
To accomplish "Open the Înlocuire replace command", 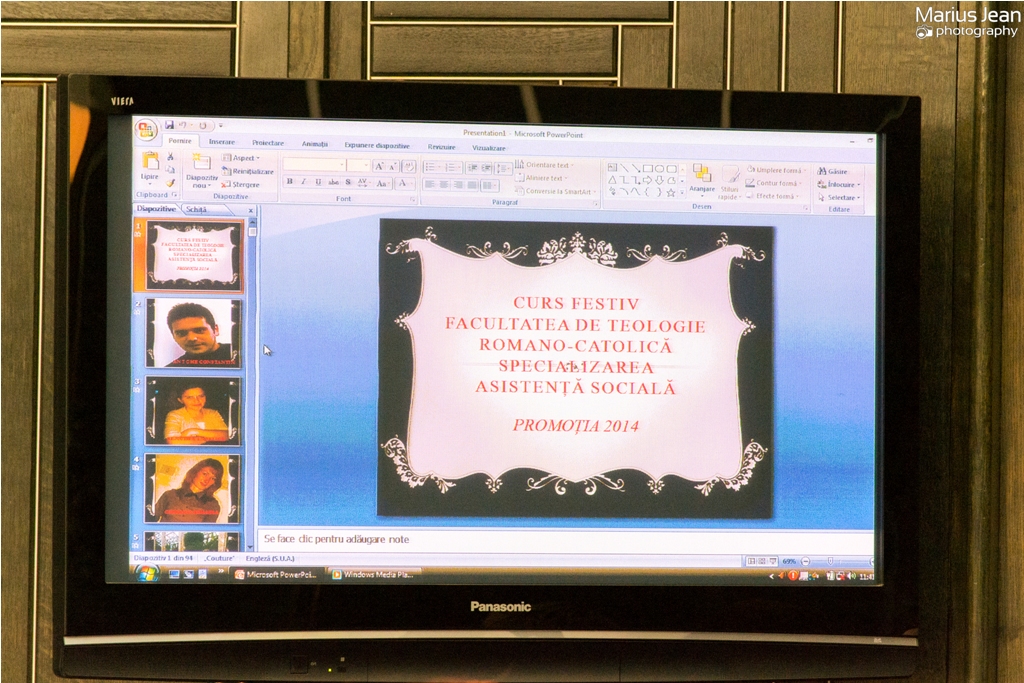I will tap(840, 184).
